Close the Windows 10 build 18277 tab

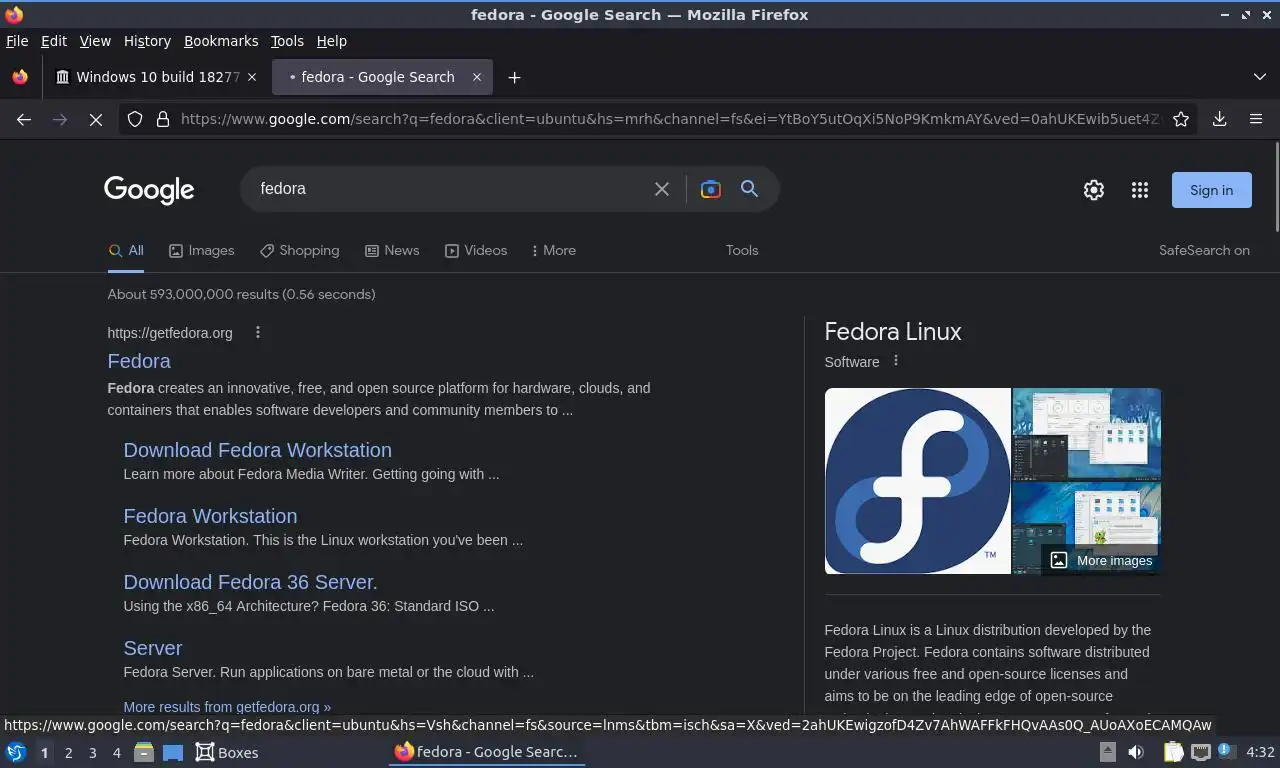click(x=252, y=77)
